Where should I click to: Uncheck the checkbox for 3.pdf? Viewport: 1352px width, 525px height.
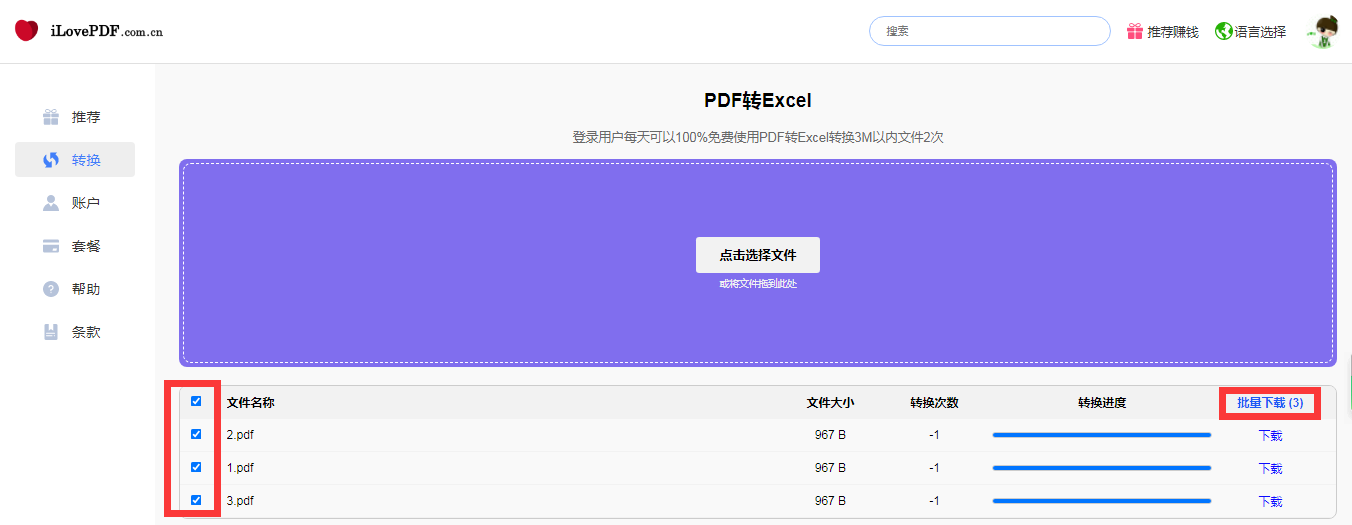(x=196, y=500)
